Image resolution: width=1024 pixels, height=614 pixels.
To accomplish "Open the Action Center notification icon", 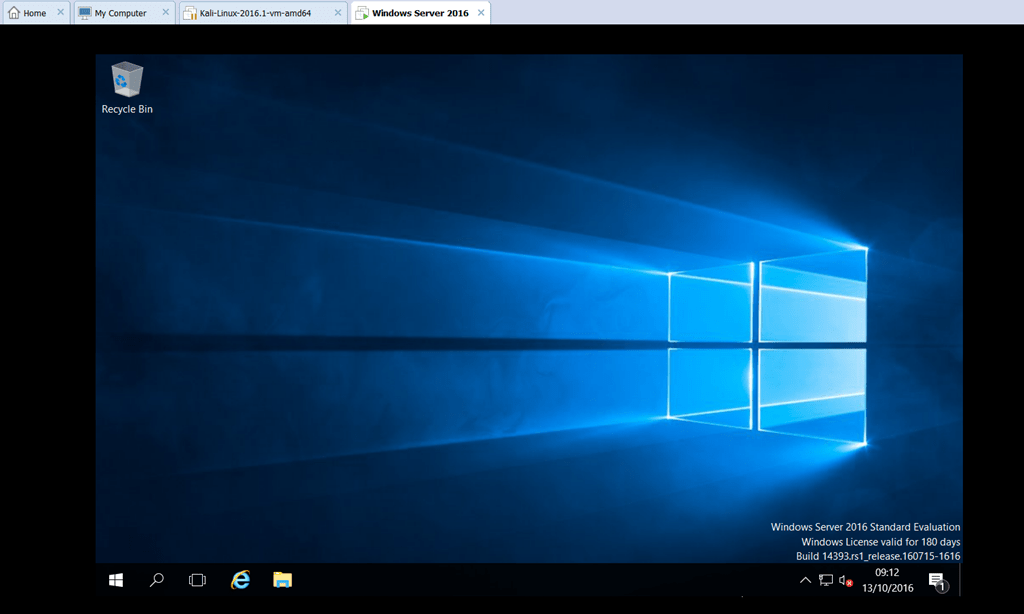I will coord(937,581).
